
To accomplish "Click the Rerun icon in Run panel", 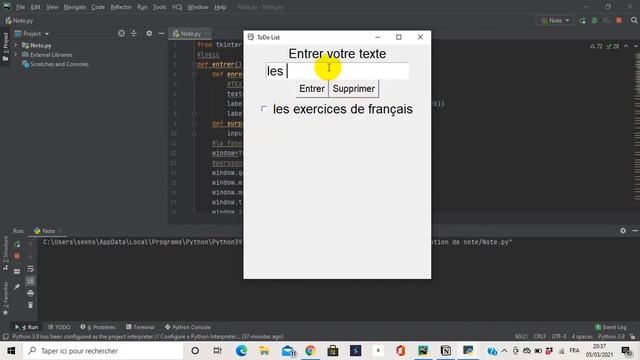I will (x=17, y=244).
